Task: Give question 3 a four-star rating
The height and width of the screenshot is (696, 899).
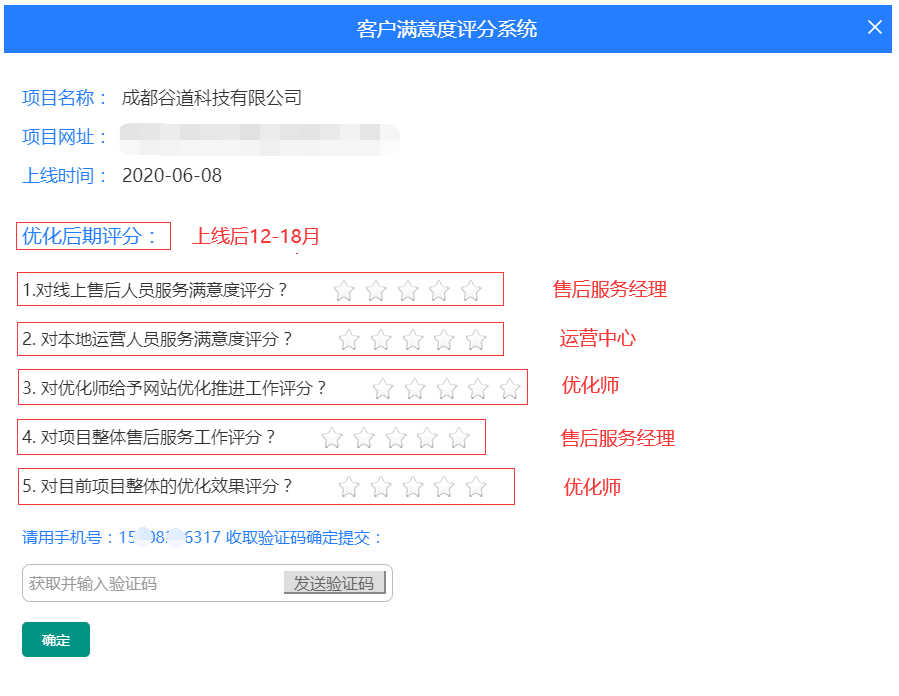Action: coord(479,389)
